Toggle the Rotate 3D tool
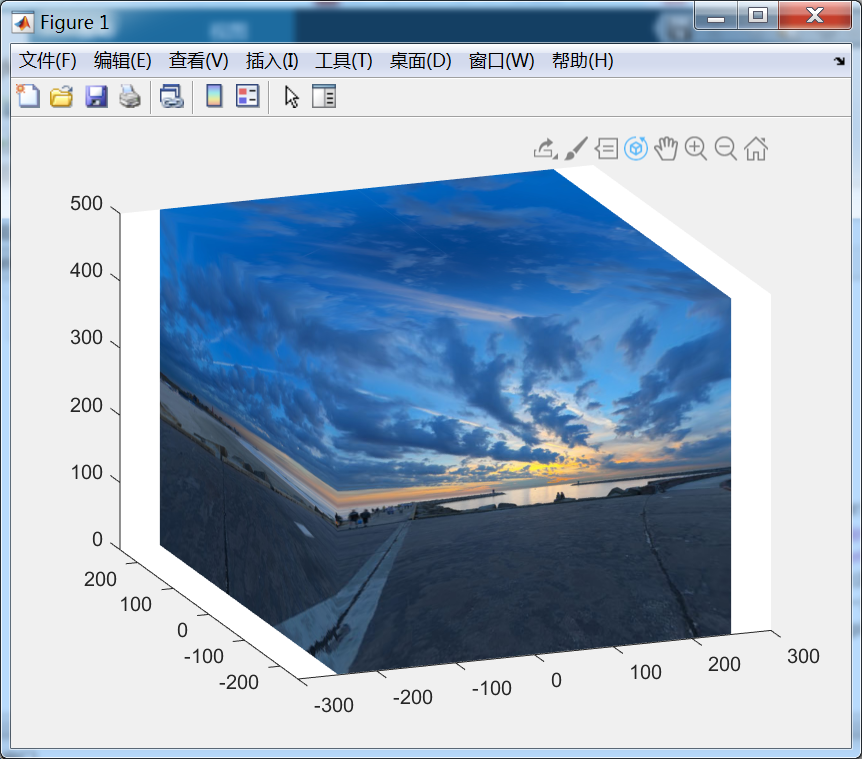 (636, 148)
